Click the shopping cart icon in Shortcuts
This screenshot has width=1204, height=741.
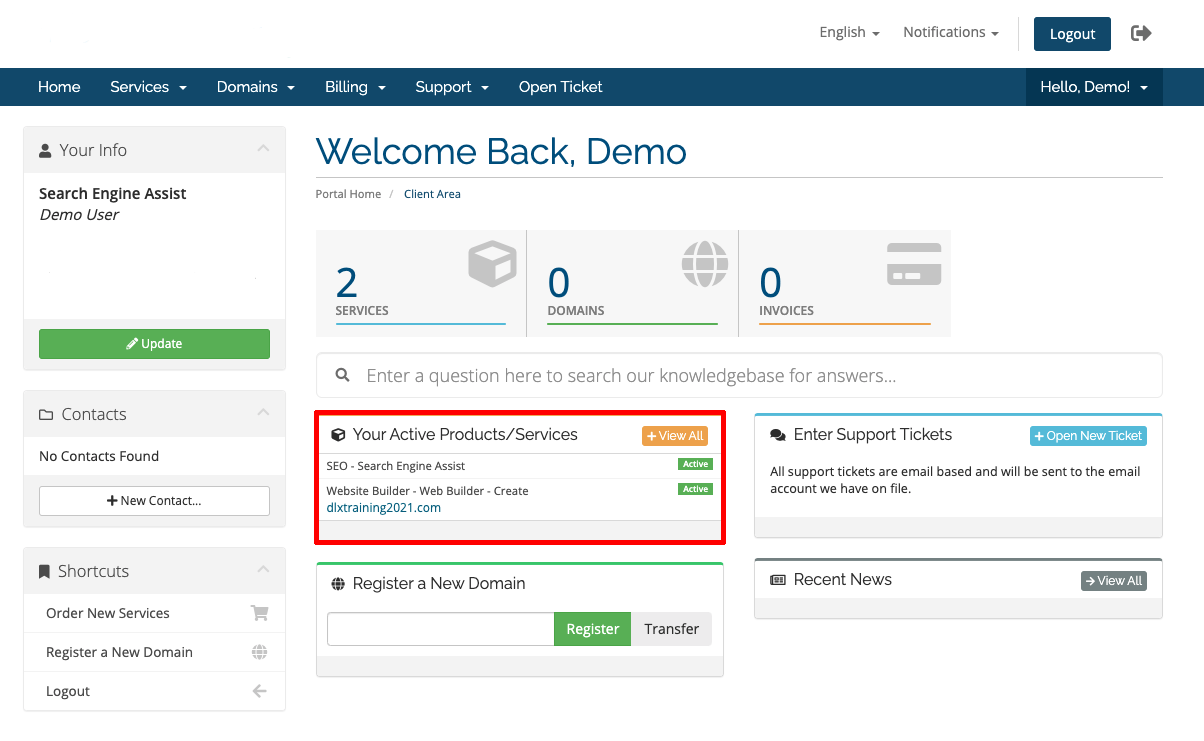(259, 613)
